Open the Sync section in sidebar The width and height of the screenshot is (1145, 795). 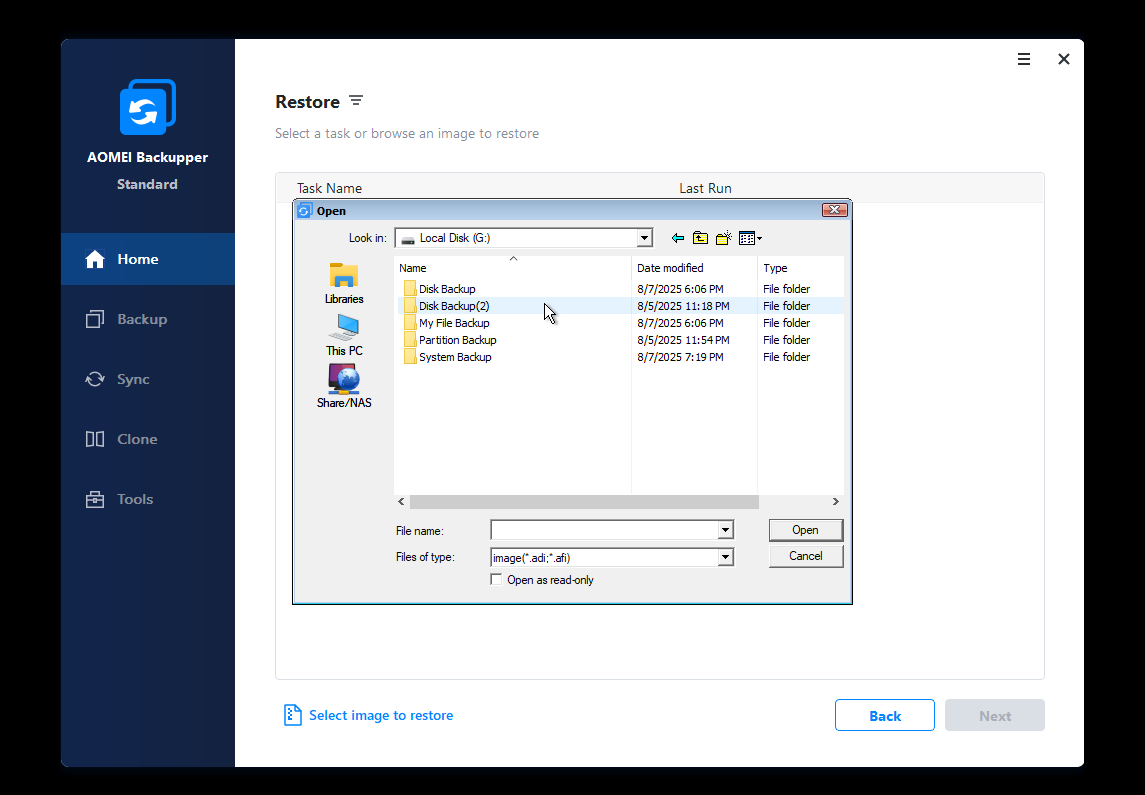[x=148, y=379]
